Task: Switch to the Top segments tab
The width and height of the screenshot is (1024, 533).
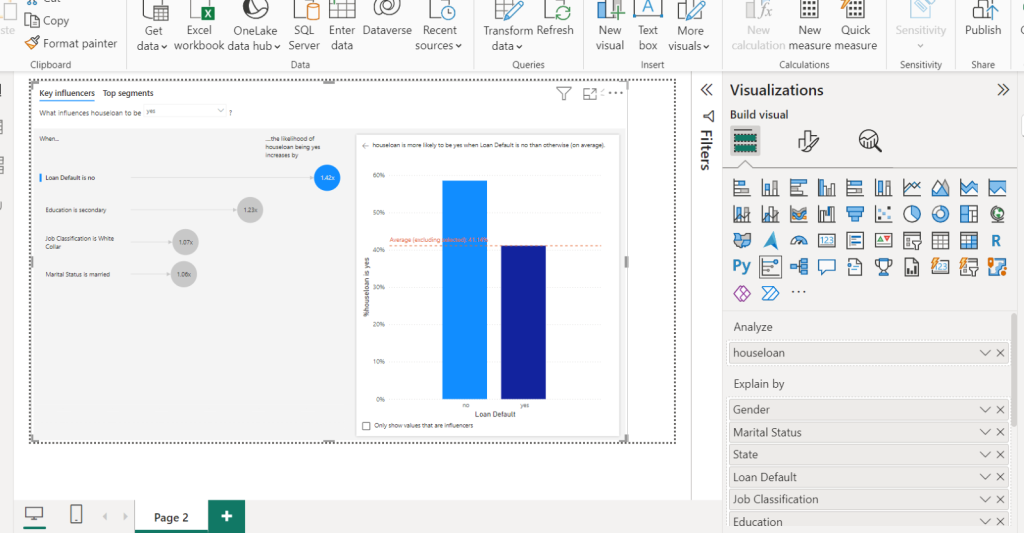Action: (128, 93)
